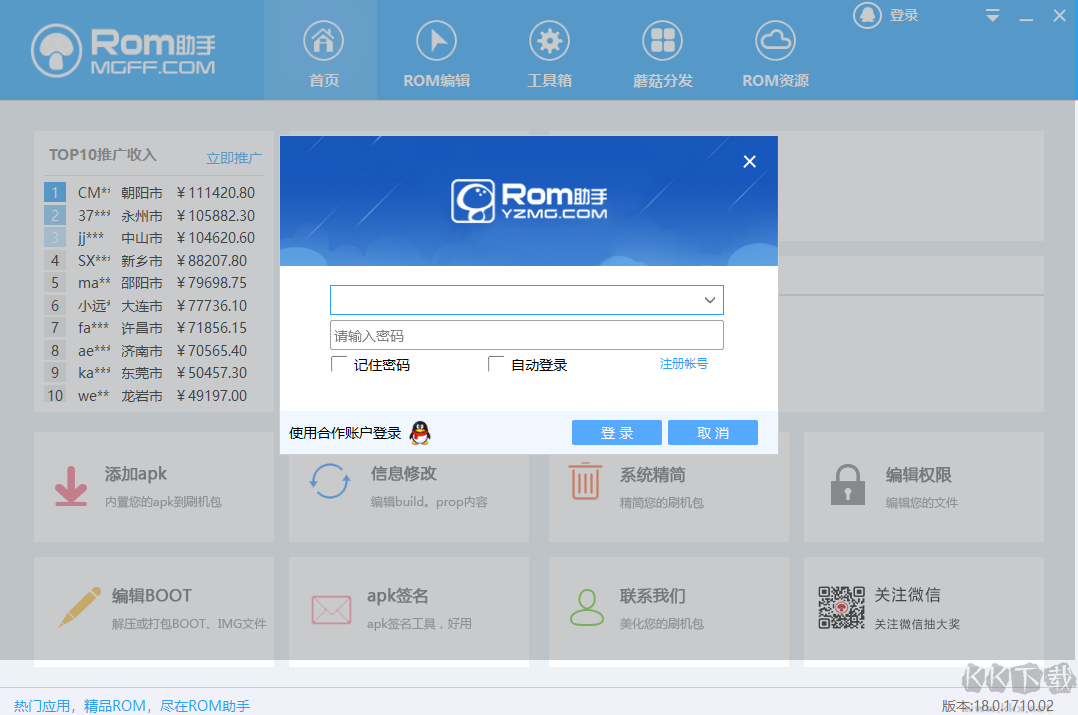The image size is (1078, 715).
Task: Click the 信息修改 refresh arrows icon
Action: click(329, 481)
